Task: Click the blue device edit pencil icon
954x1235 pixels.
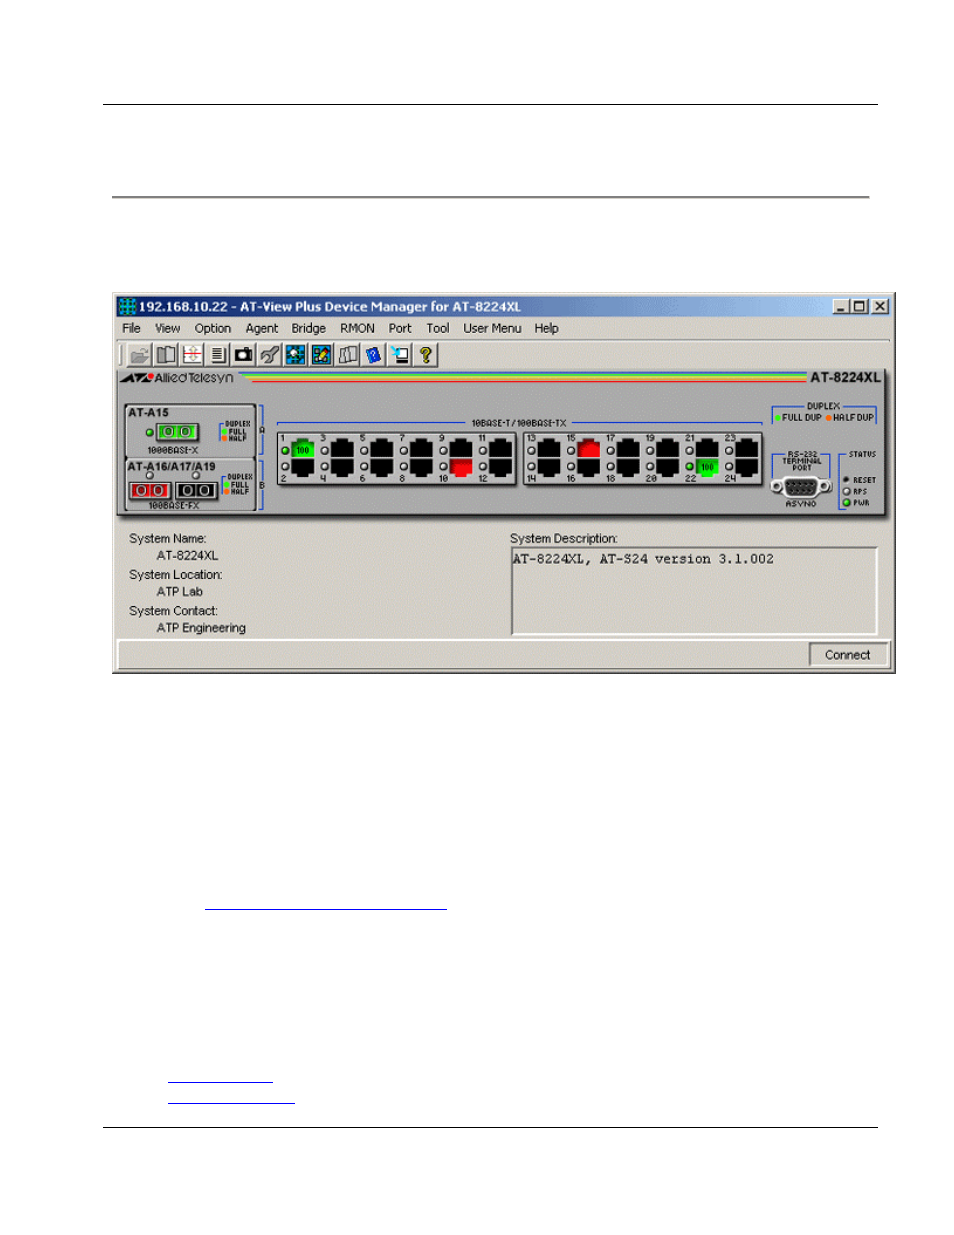Action: tap(322, 355)
